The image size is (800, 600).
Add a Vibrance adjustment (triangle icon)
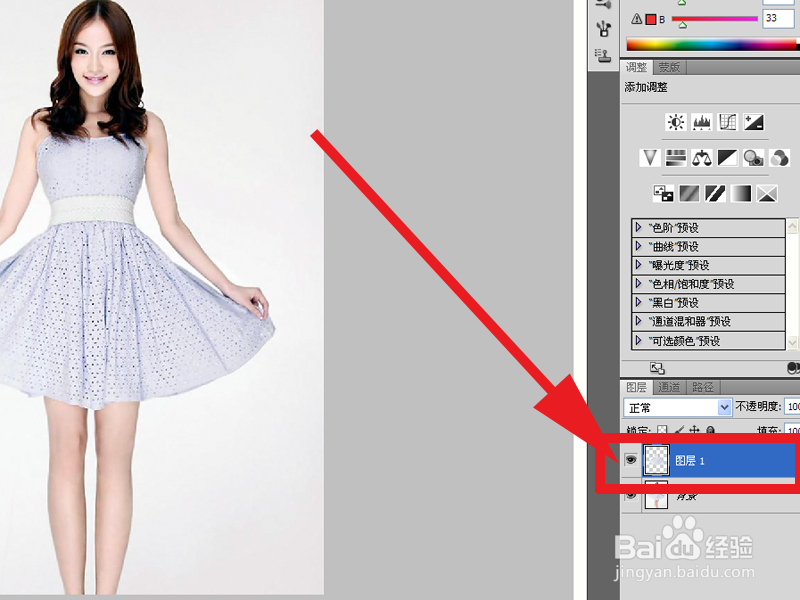coord(650,158)
